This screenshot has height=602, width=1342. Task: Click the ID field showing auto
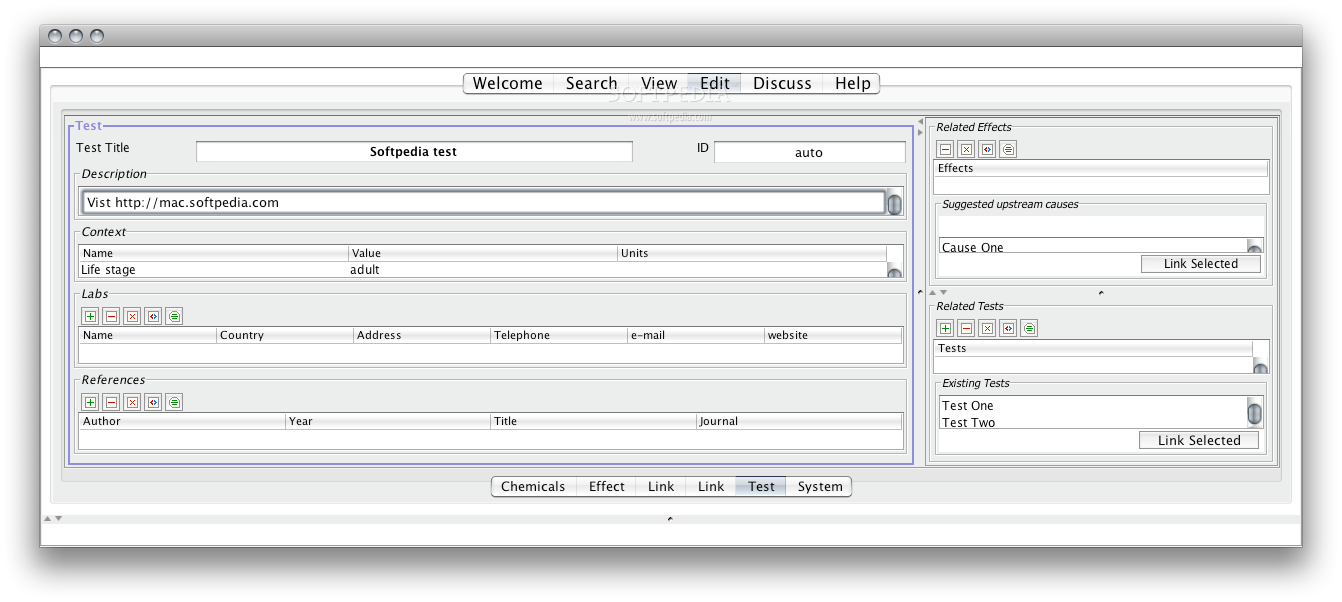[809, 152]
